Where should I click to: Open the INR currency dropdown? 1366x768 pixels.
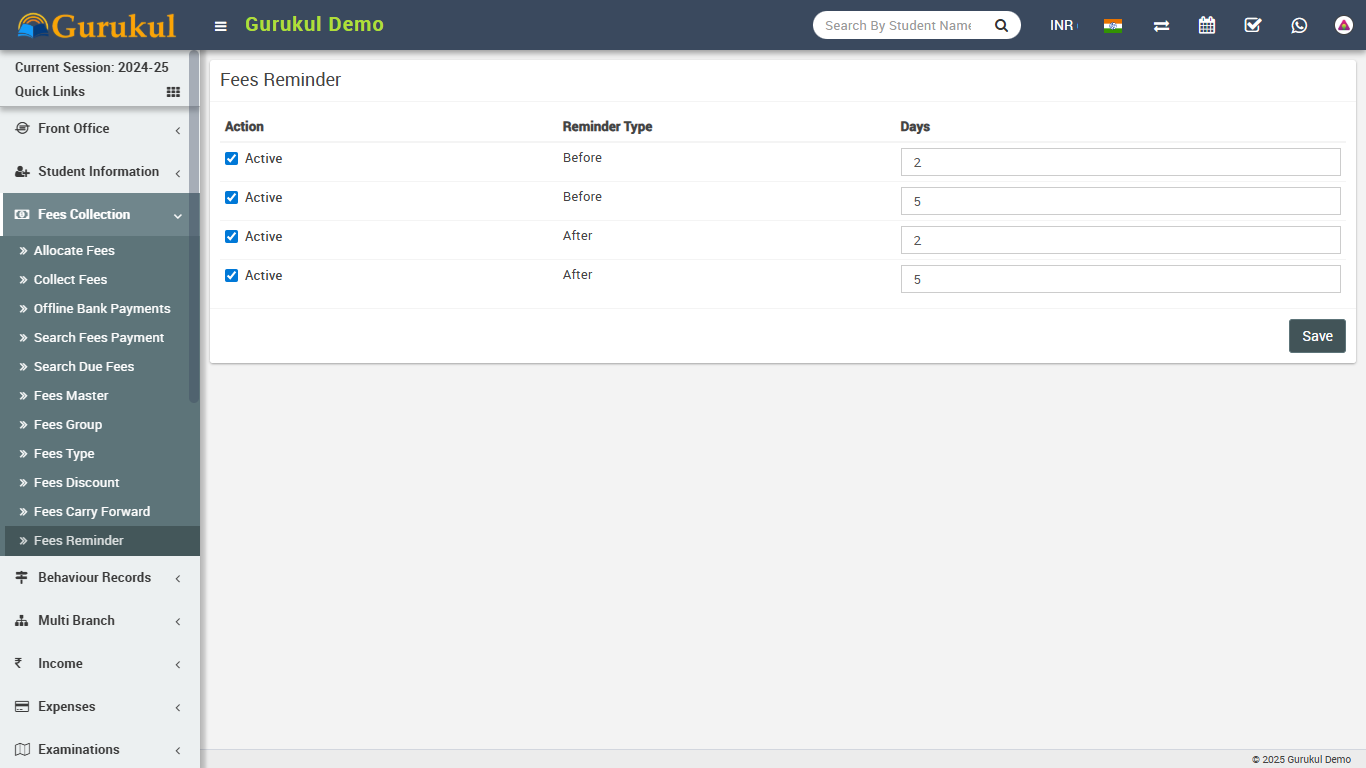pos(1062,25)
